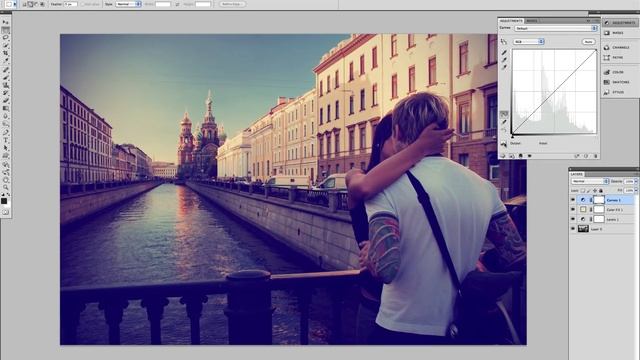Open the Fill slider arrow in the Layers panel

pos(636,191)
